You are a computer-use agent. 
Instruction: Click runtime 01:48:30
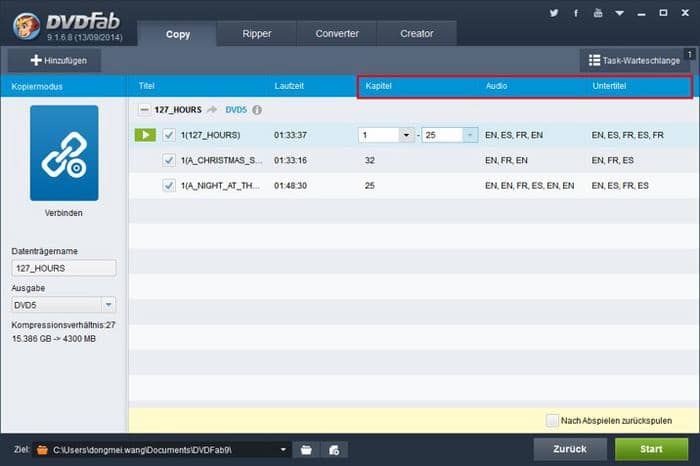click(x=290, y=186)
